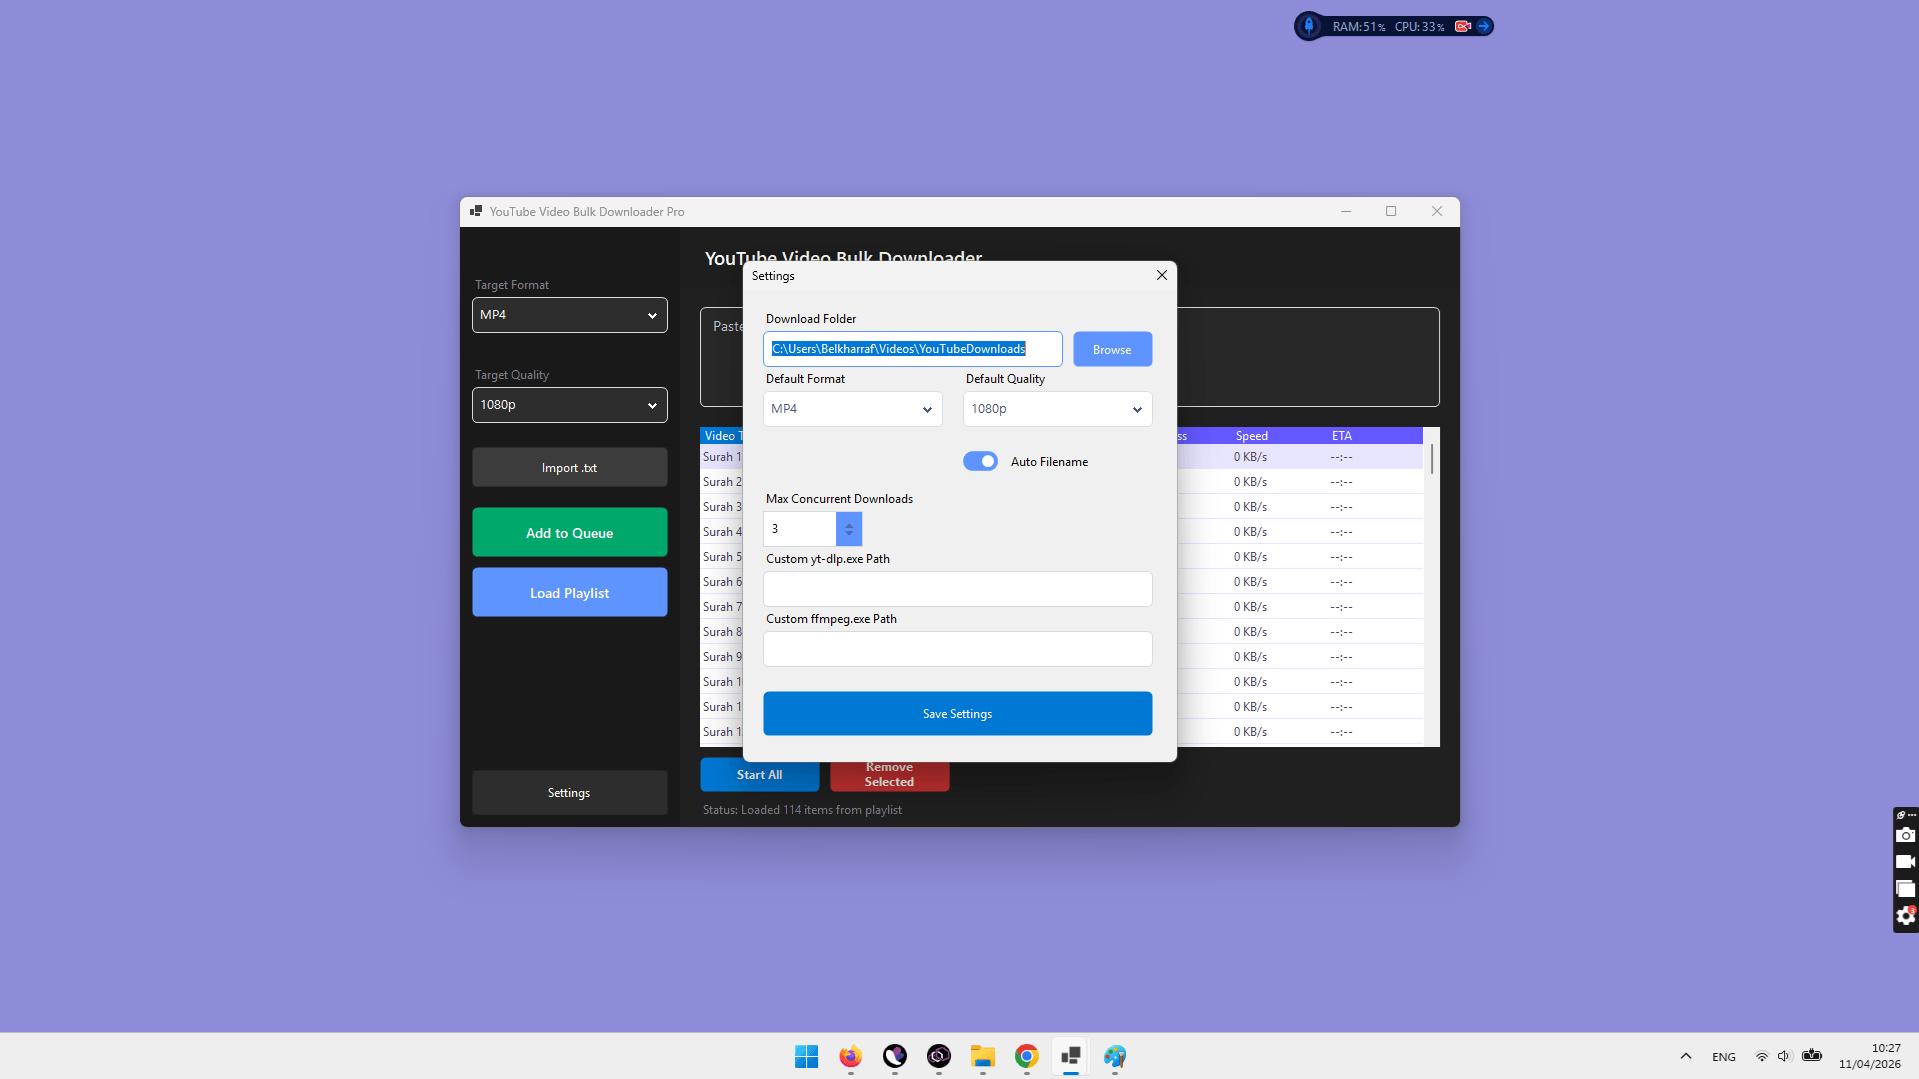
Task: Toggle the Auto Filename switch
Action: point(980,461)
